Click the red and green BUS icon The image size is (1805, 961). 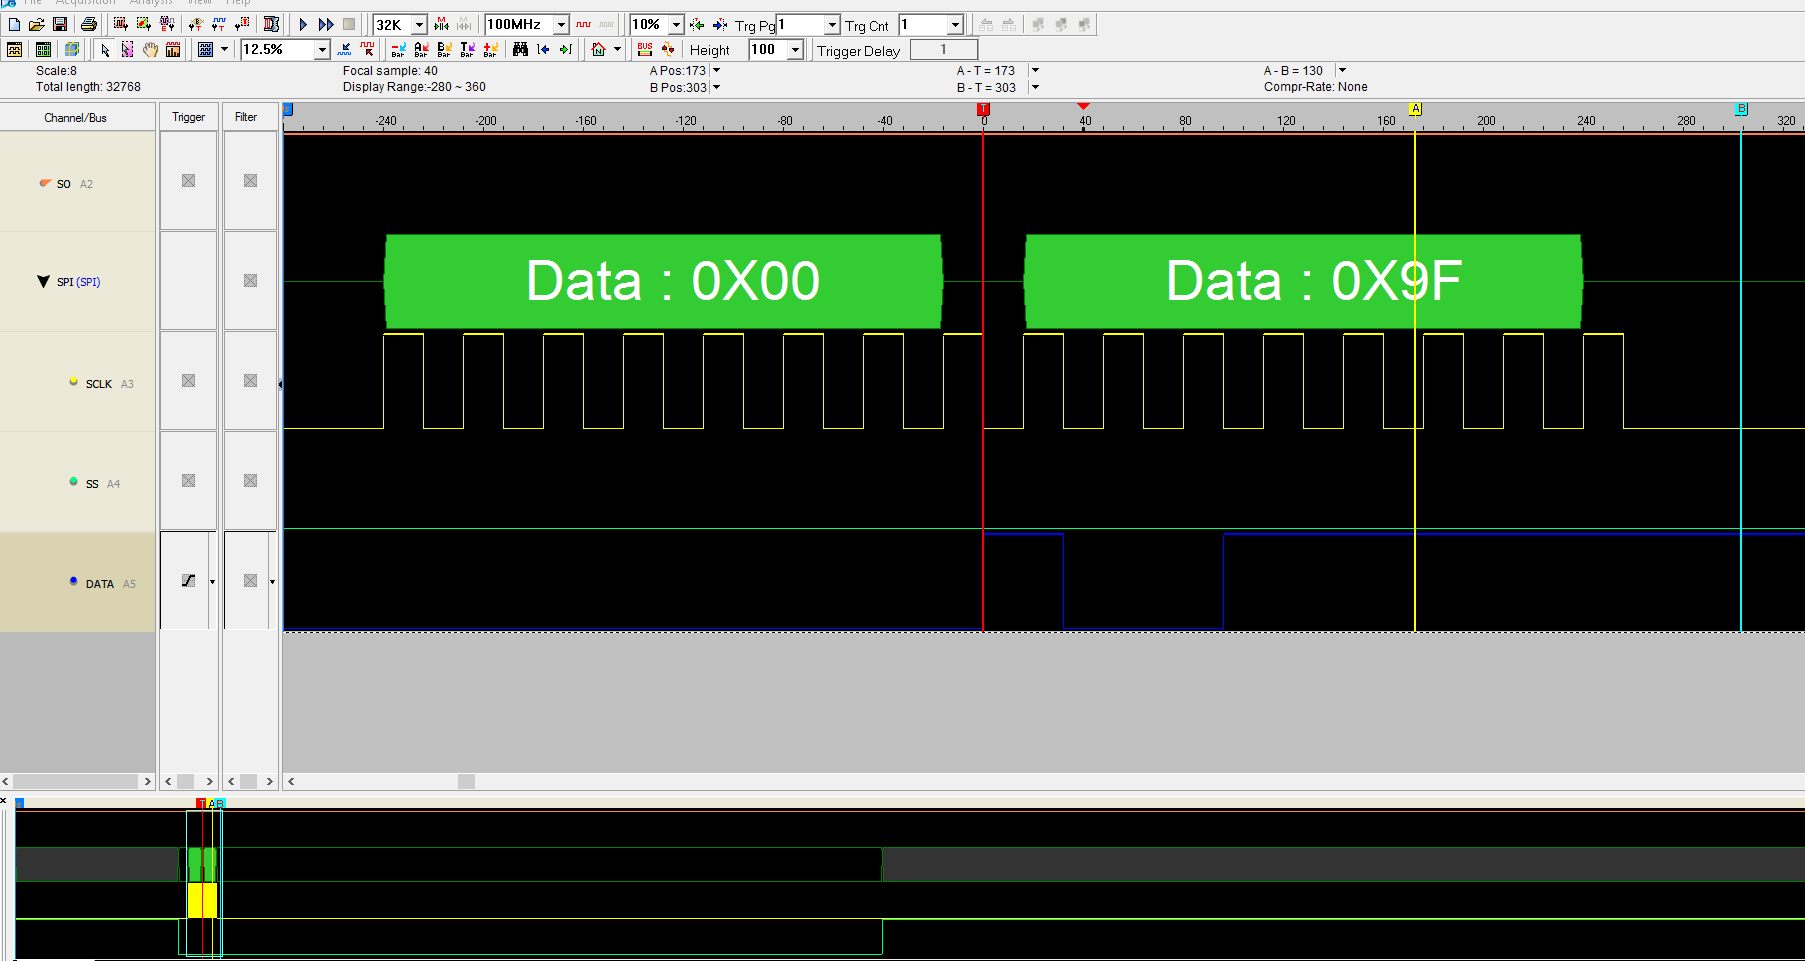[645, 49]
